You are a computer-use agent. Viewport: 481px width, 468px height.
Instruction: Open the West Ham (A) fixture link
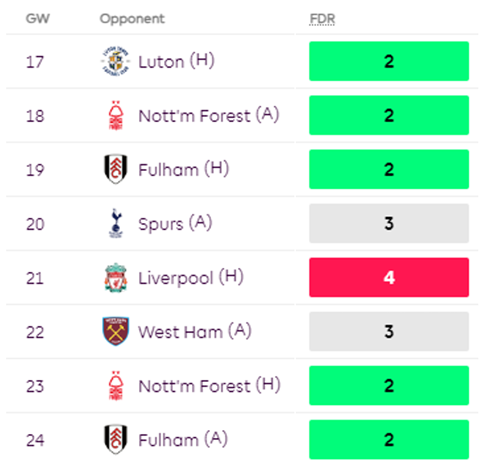coord(195,332)
